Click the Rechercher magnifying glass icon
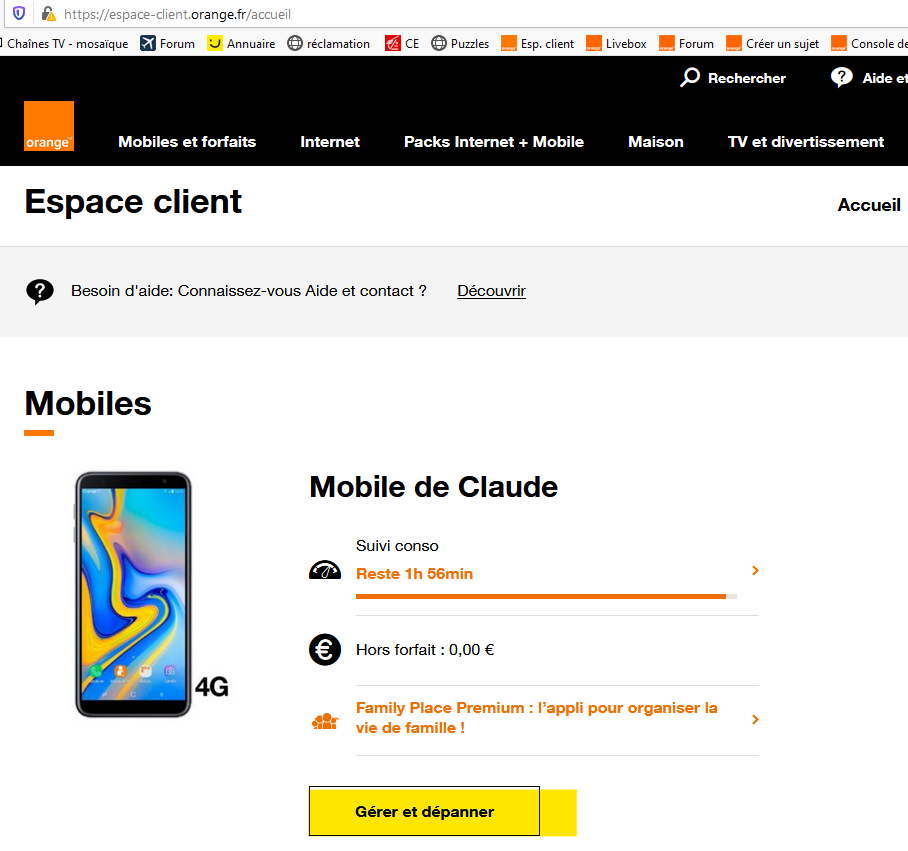The width and height of the screenshot is (908, 851). [690, 78]
